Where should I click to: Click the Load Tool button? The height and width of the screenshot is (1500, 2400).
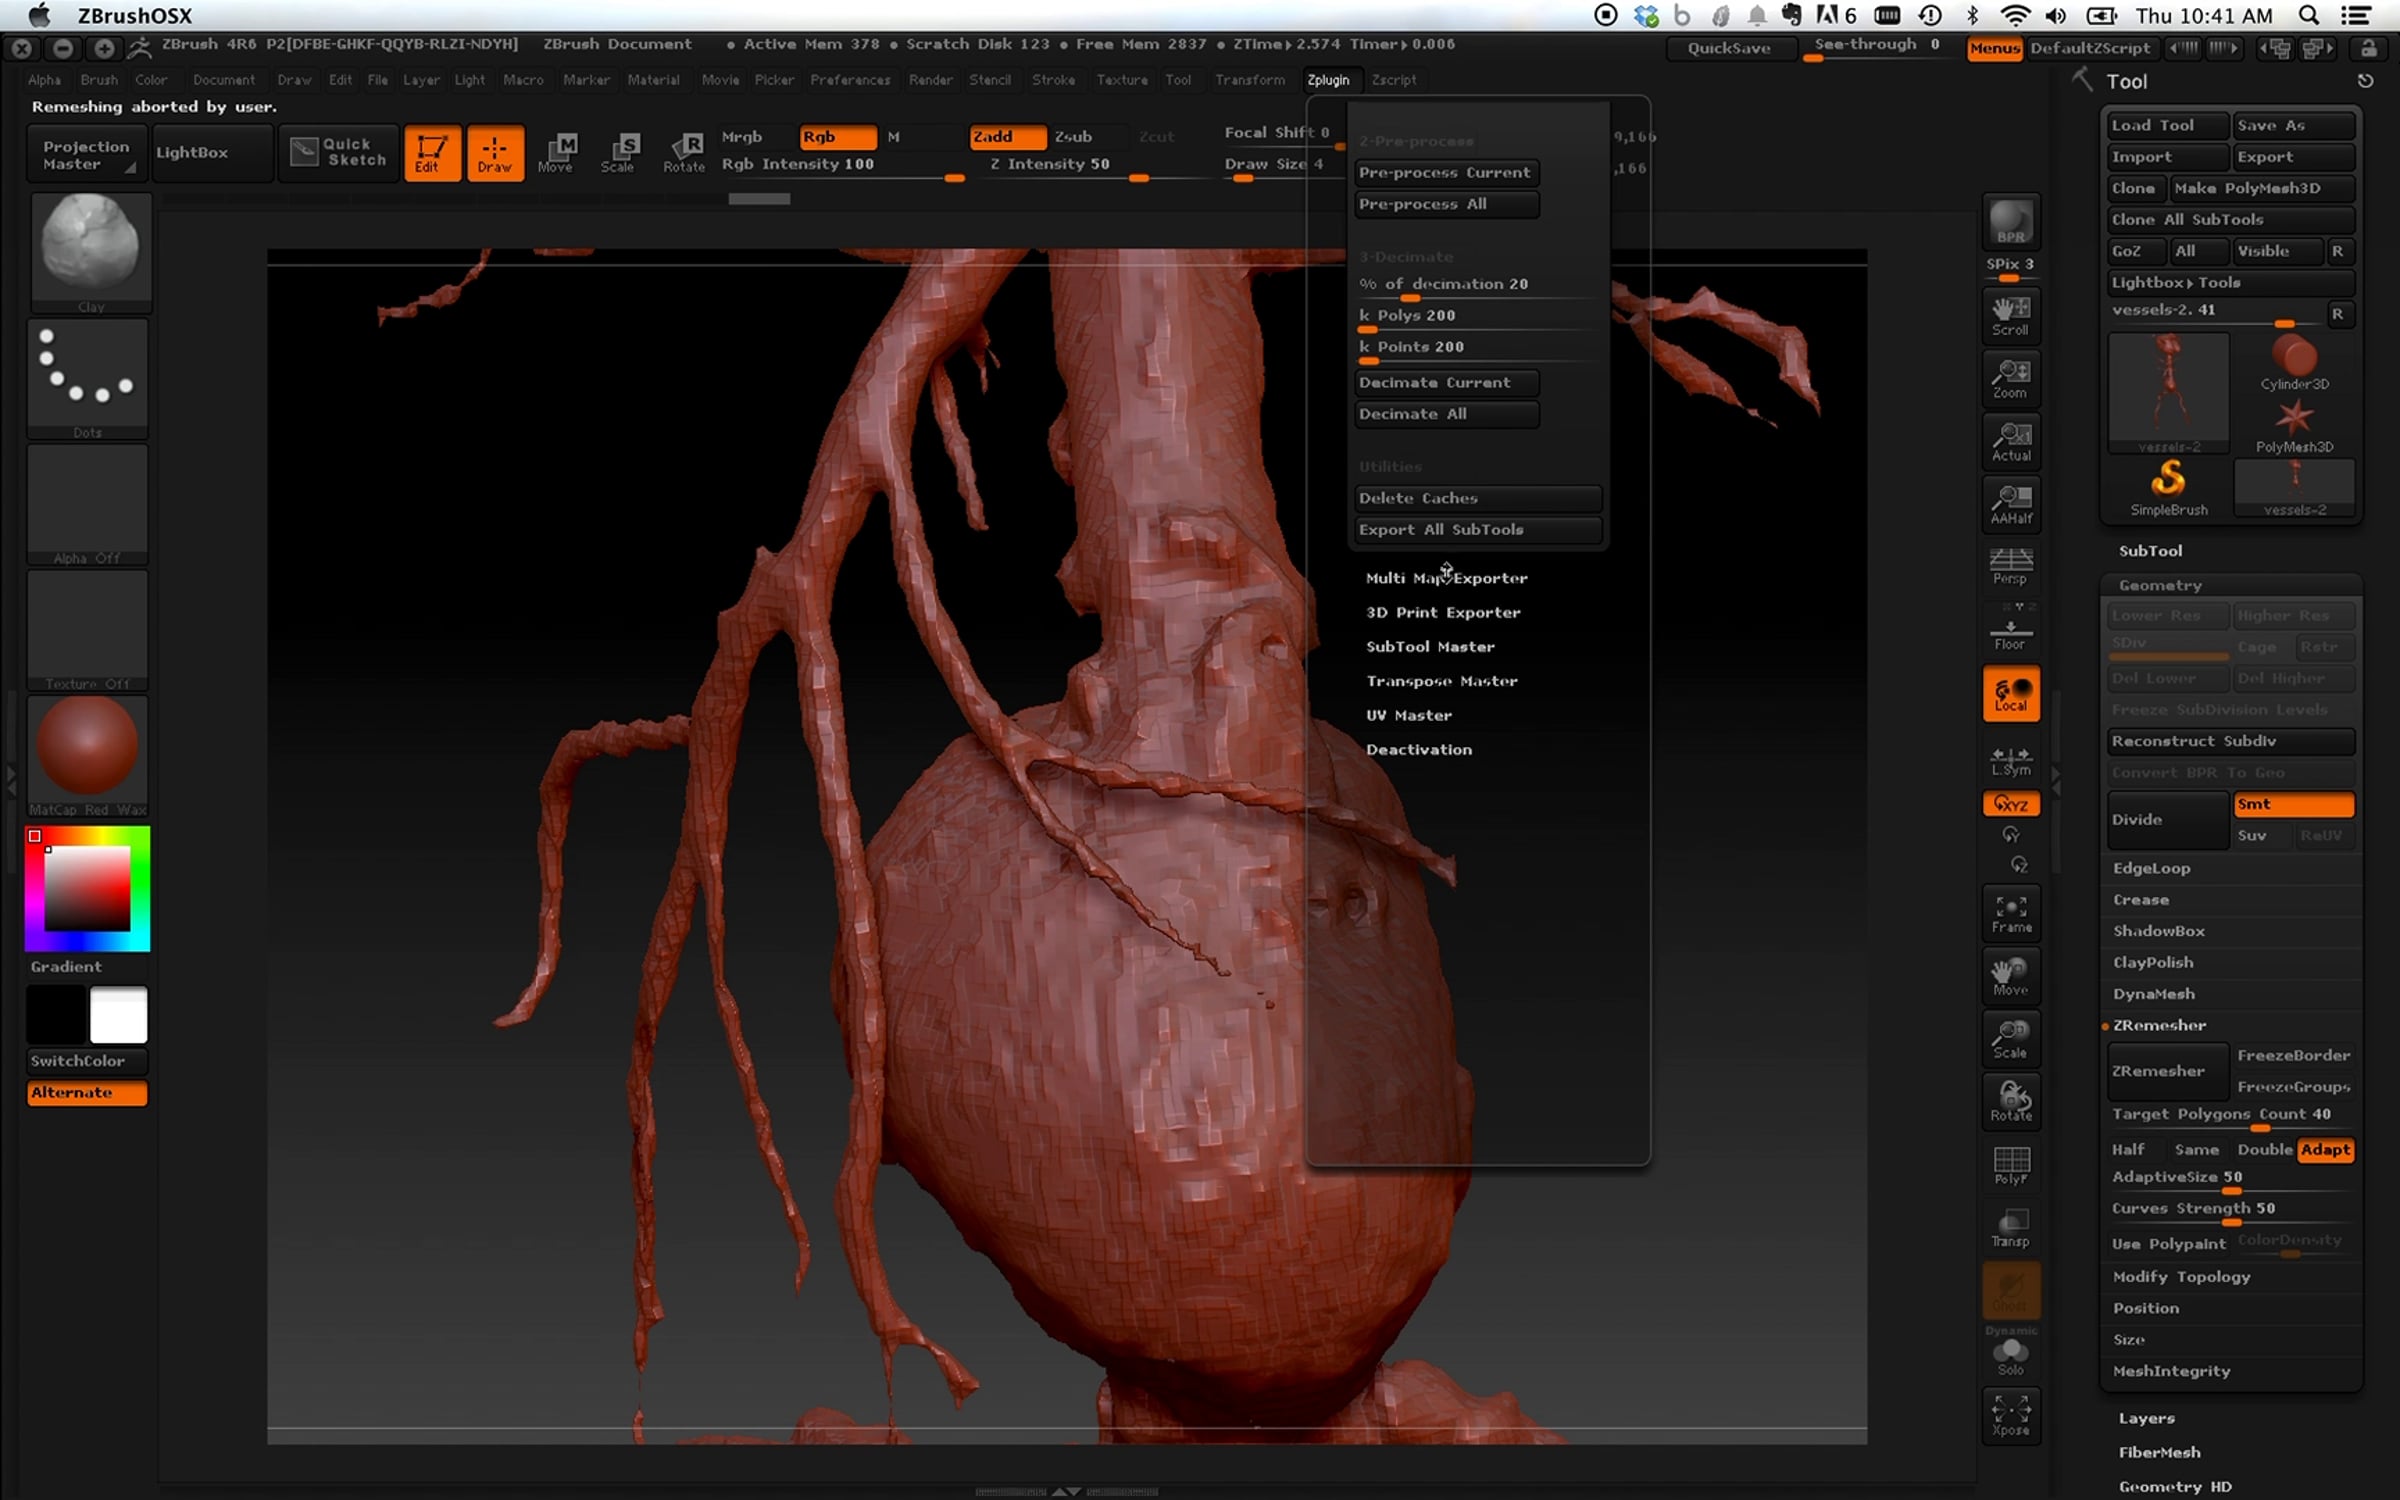pos(2168,125)
